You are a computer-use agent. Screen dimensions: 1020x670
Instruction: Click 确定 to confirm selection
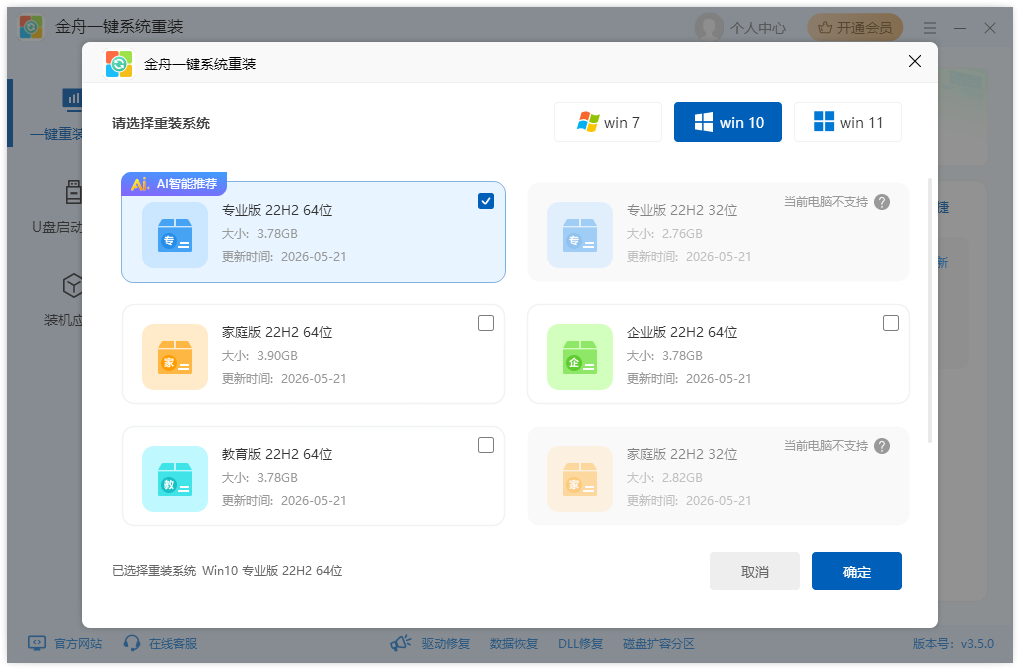[x=857, y=571]
